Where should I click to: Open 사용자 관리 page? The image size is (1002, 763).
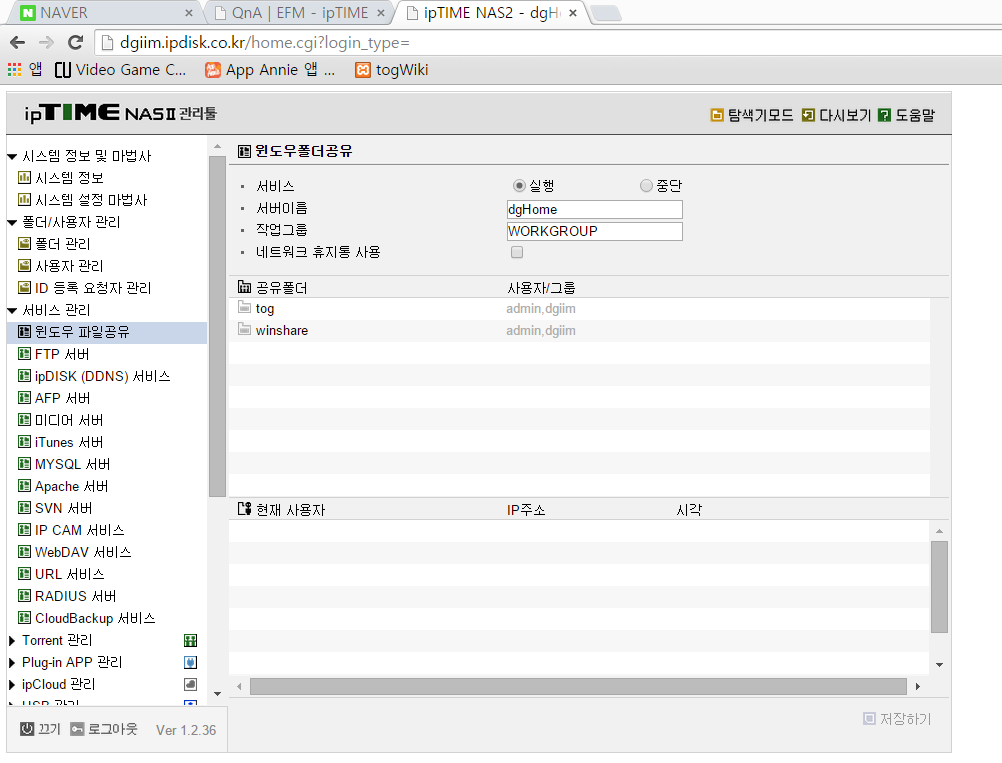tap(69, 266)
